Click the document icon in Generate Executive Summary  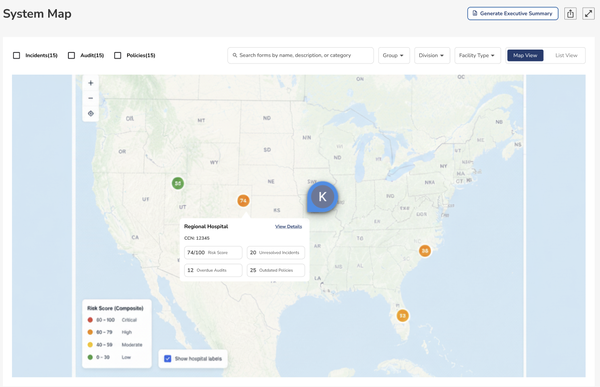(474, 13)
